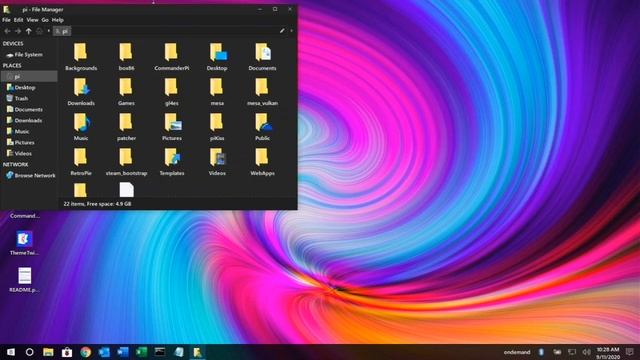The width and height of the screenshot is (640, 360).
Task: Select the CommanderPi folder icon
Action: coord(171,52)
